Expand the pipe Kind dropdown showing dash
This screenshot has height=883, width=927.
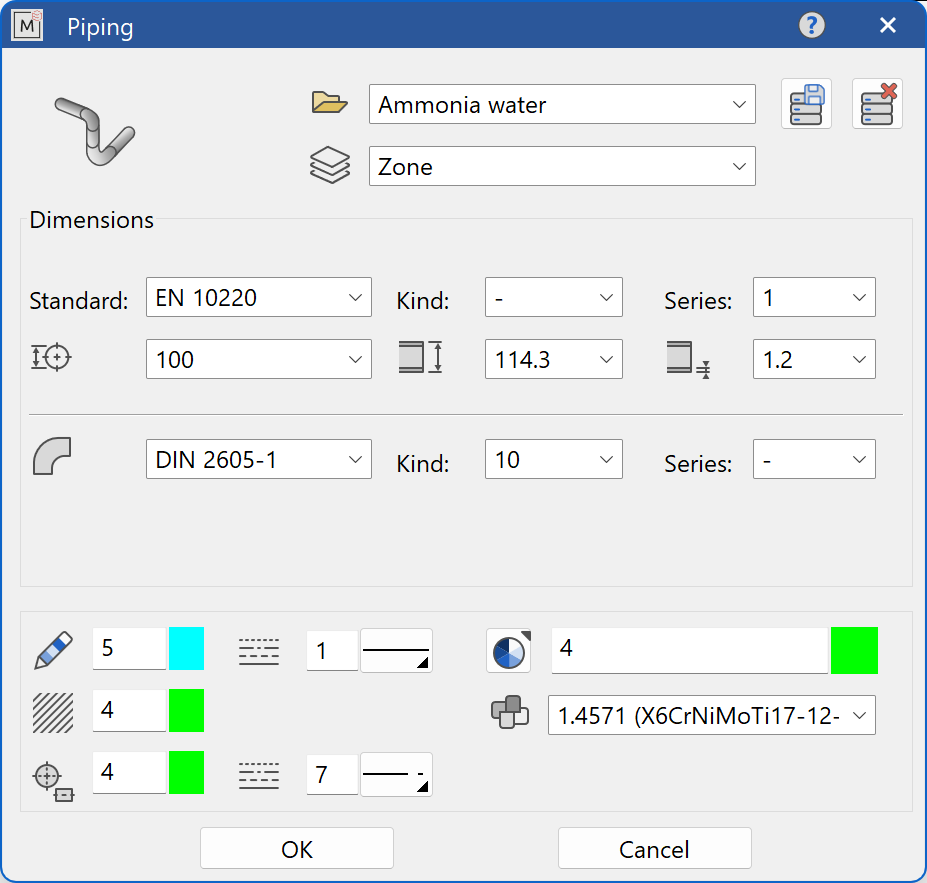click(554, 297)
